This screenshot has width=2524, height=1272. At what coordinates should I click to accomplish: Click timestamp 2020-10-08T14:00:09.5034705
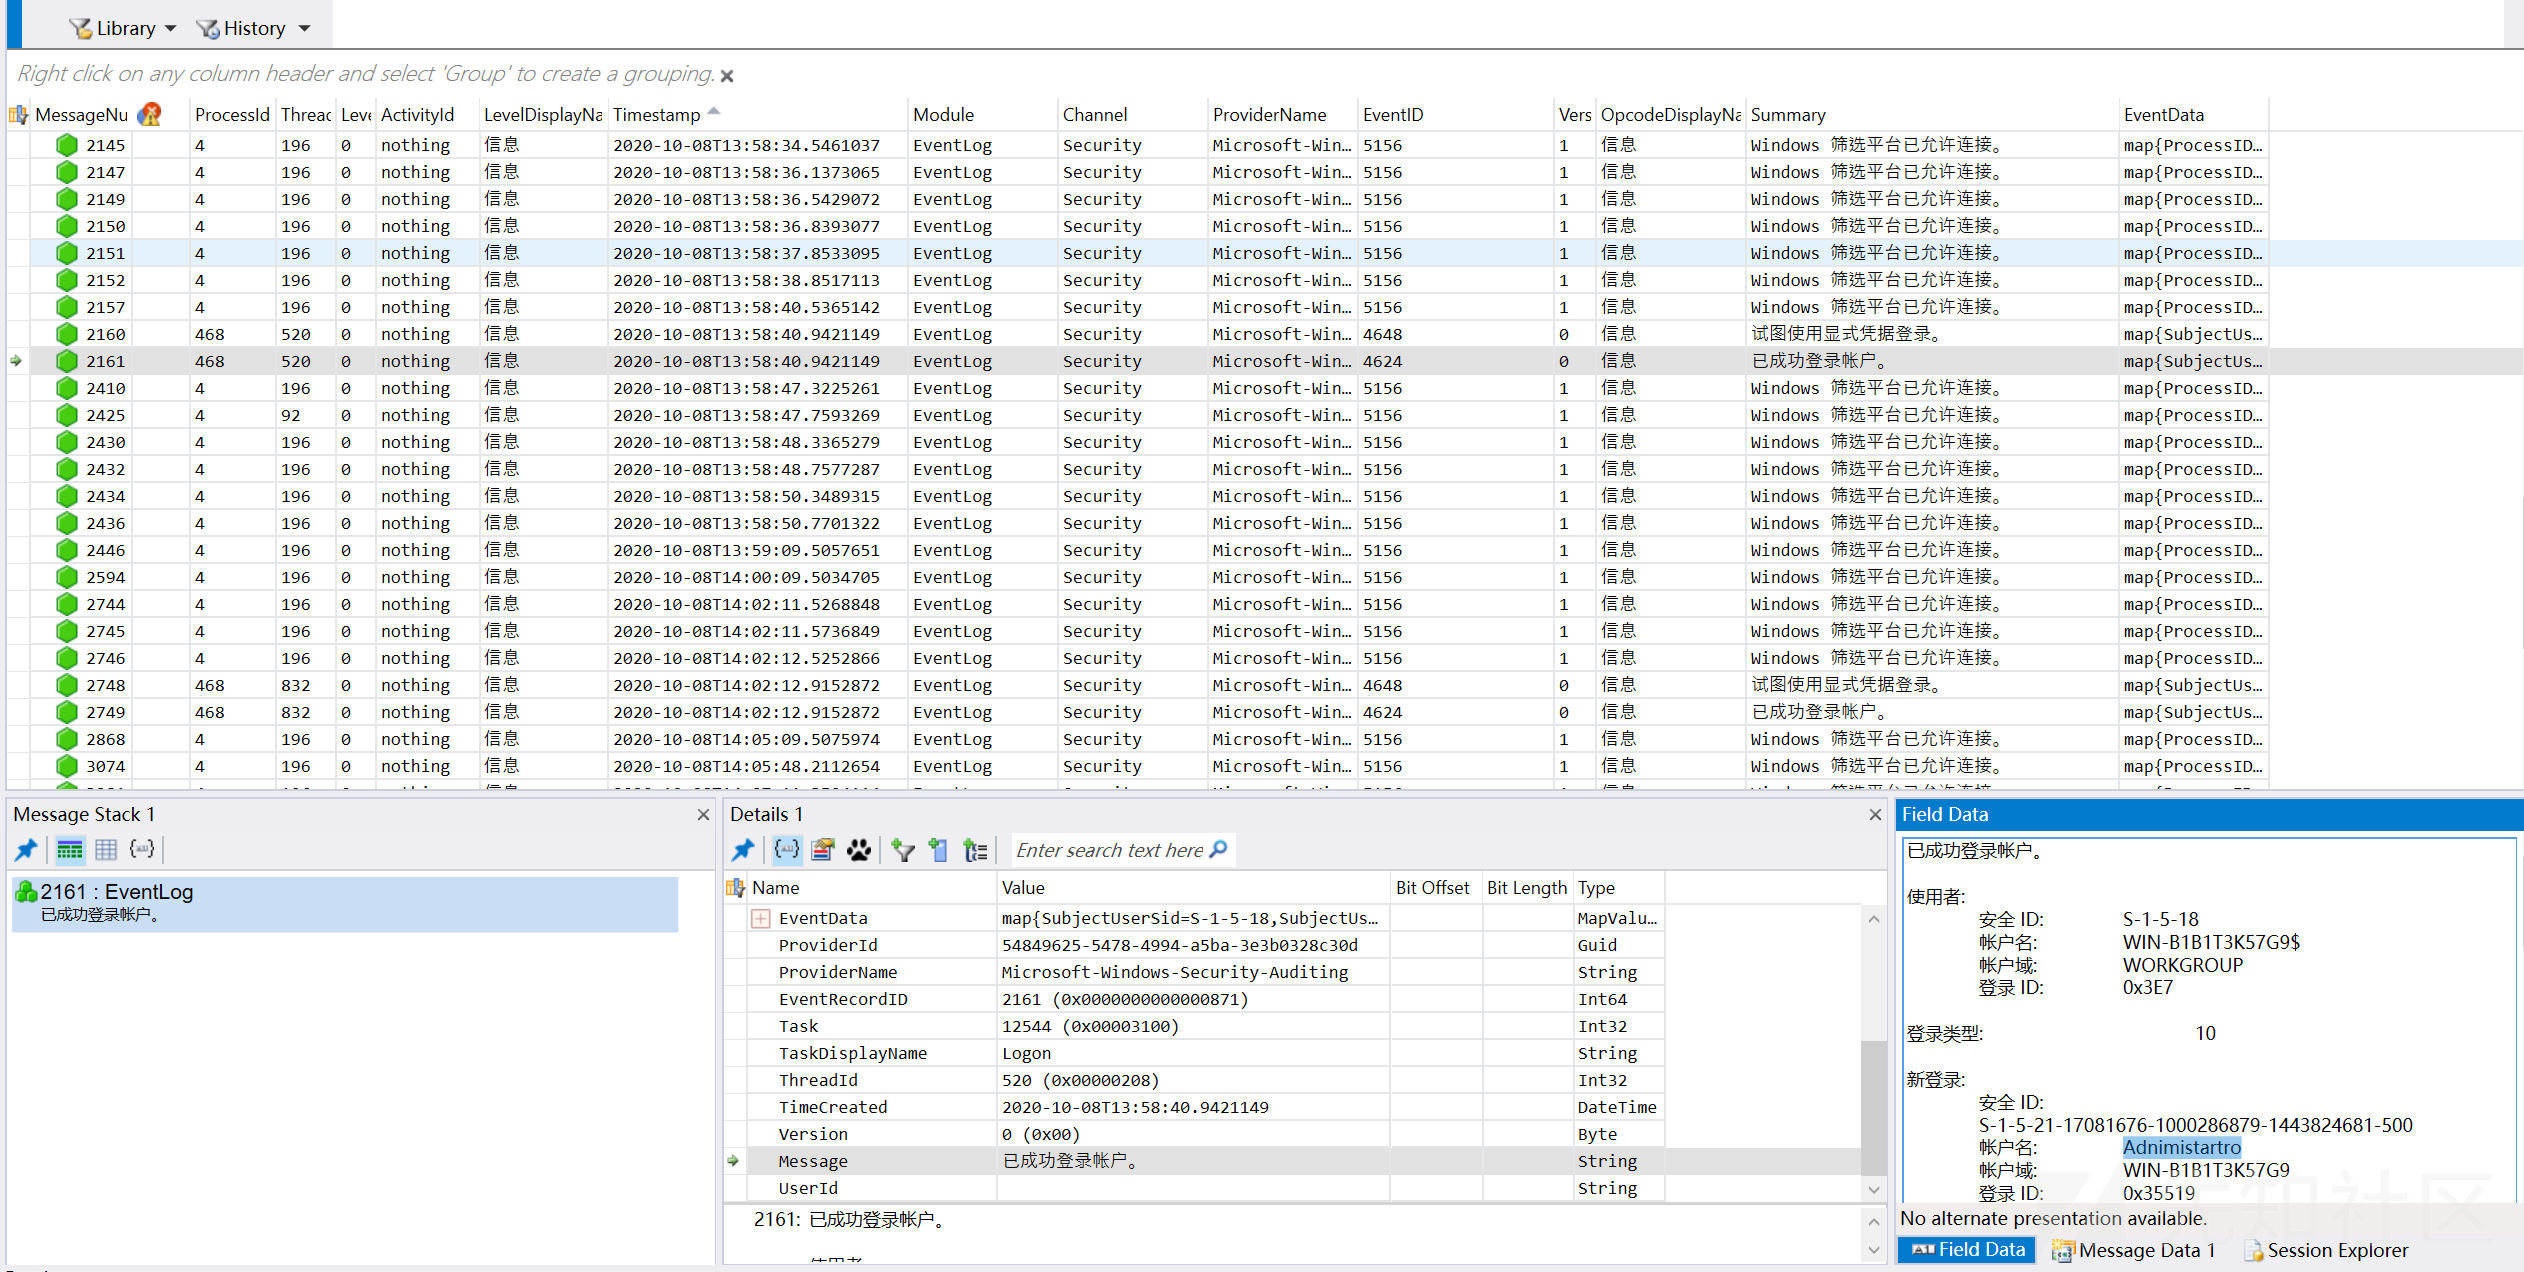746,577
